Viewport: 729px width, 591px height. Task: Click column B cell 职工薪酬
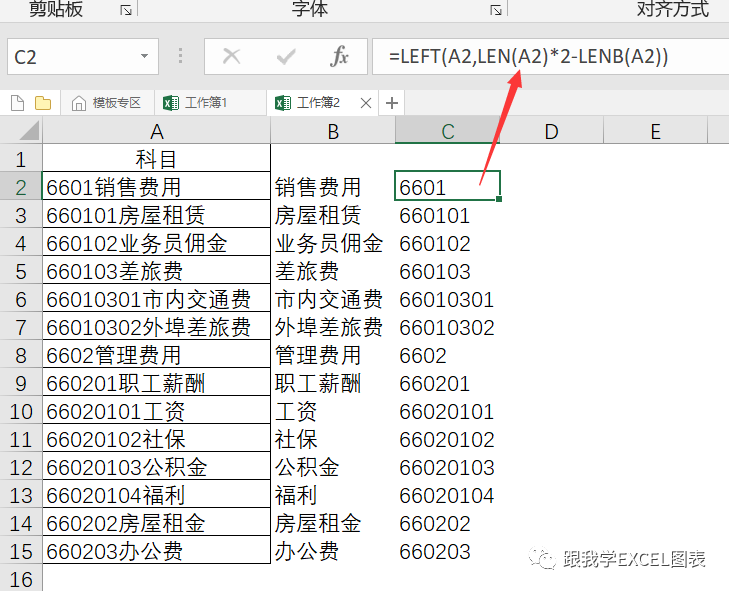[333, 382]
